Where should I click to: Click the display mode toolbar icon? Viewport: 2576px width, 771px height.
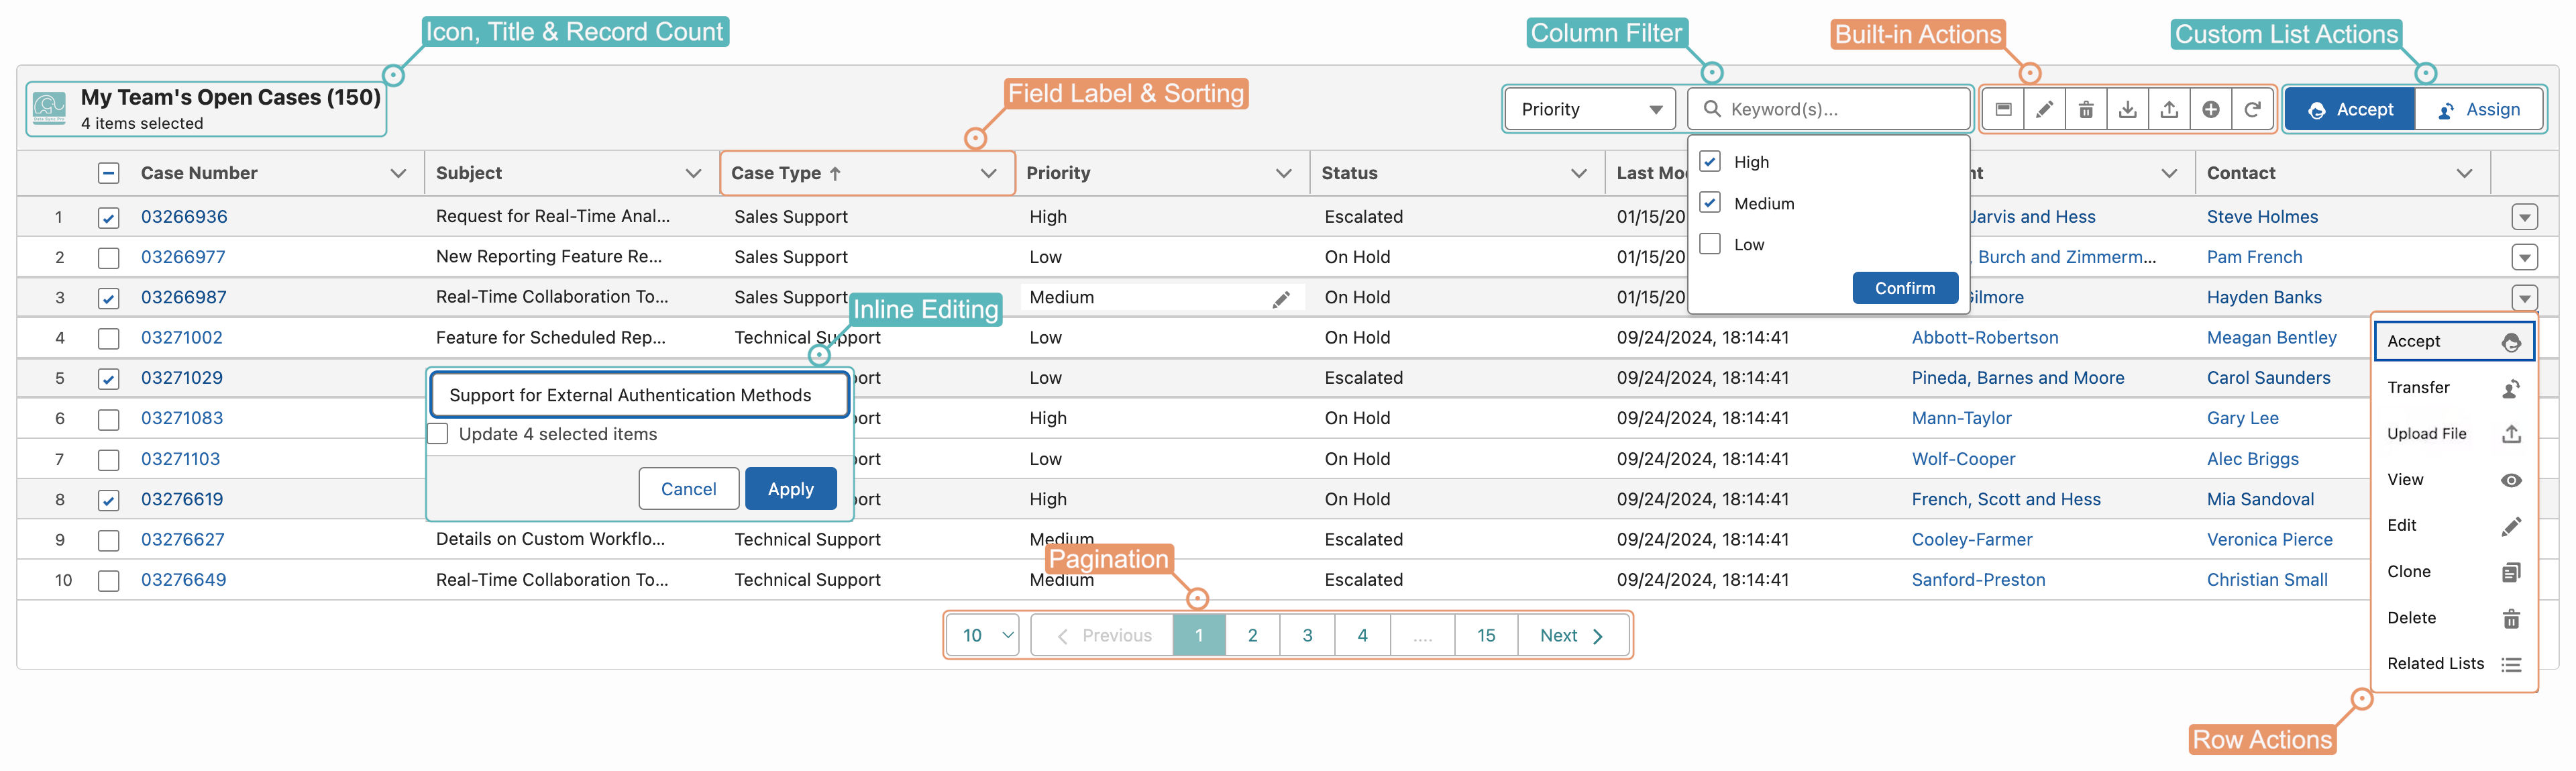pos(2003,110)
